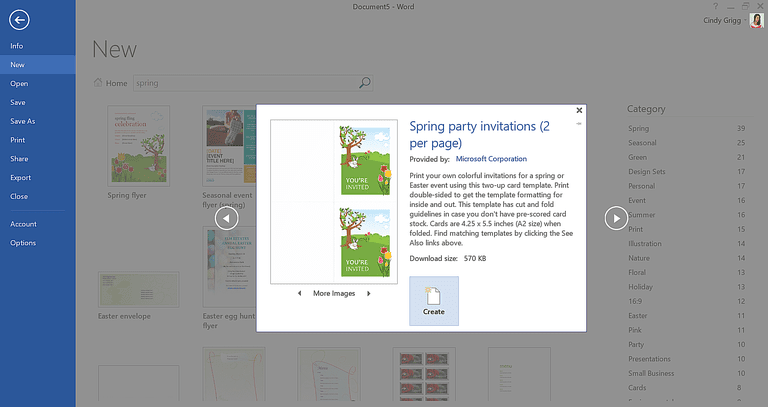This screenshot has width=768, height=407.
Task: Open Account settings
Action: point(24,224)
